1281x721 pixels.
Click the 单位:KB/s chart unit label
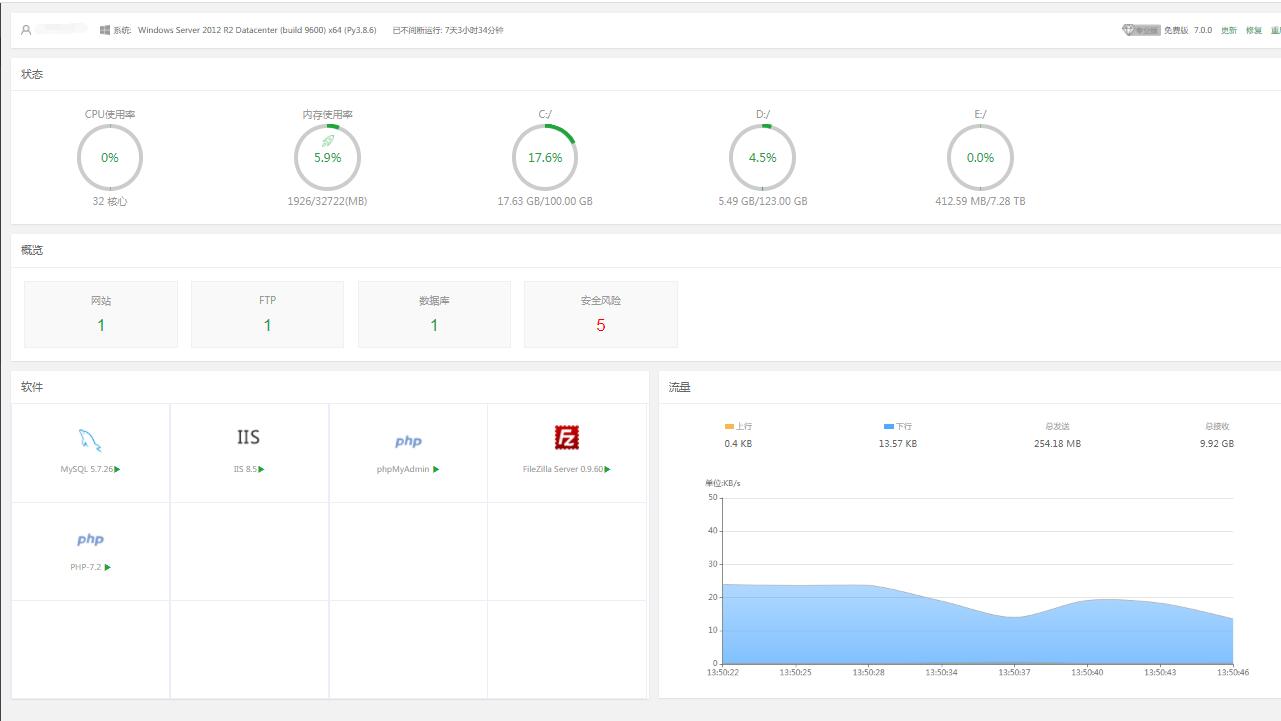tap(723, 483)
